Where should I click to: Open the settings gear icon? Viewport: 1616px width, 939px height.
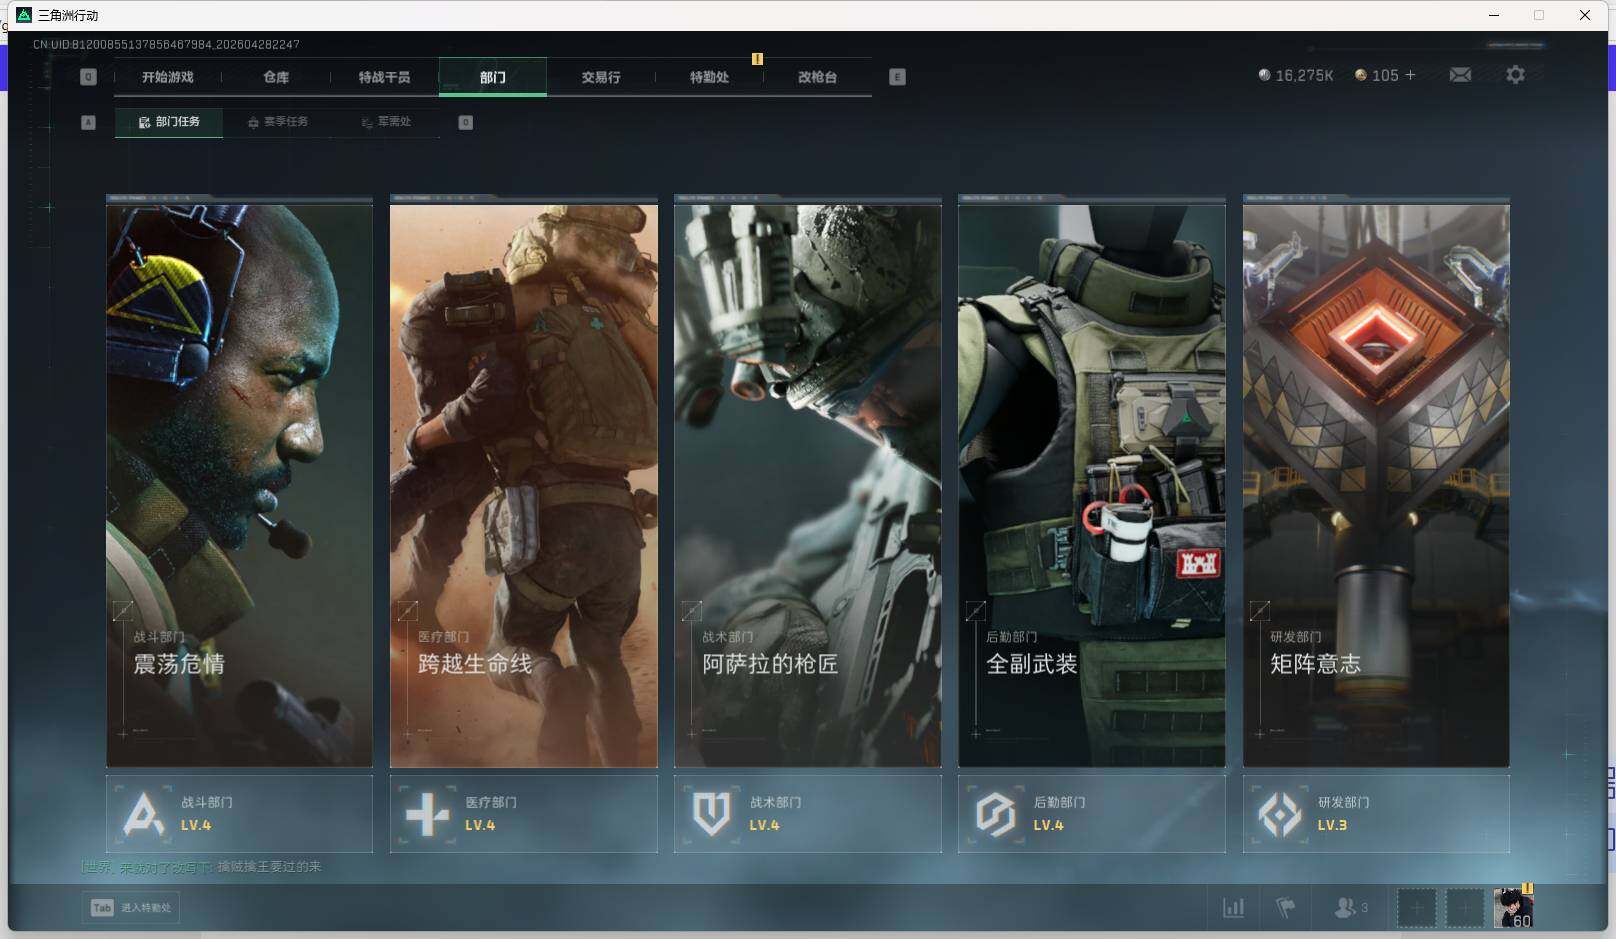(x=1515, y=75)
